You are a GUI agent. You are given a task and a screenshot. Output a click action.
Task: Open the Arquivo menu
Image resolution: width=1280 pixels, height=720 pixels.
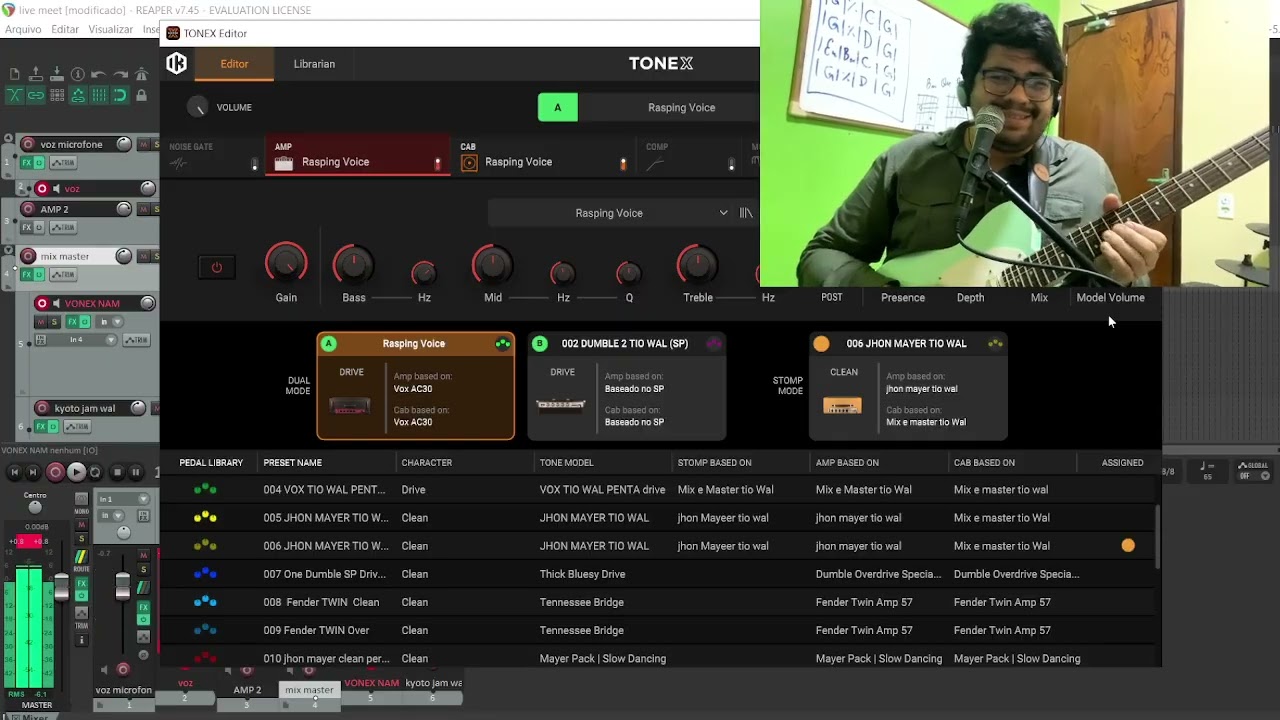tap(23, 30)
